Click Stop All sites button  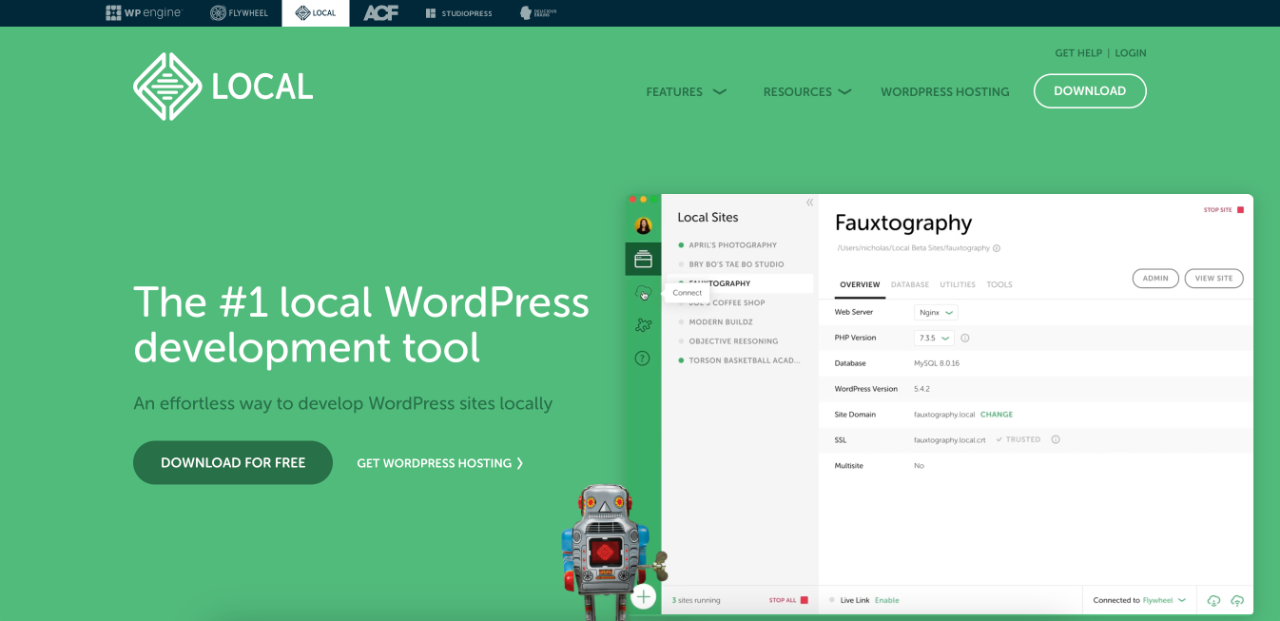coord(788,600)
